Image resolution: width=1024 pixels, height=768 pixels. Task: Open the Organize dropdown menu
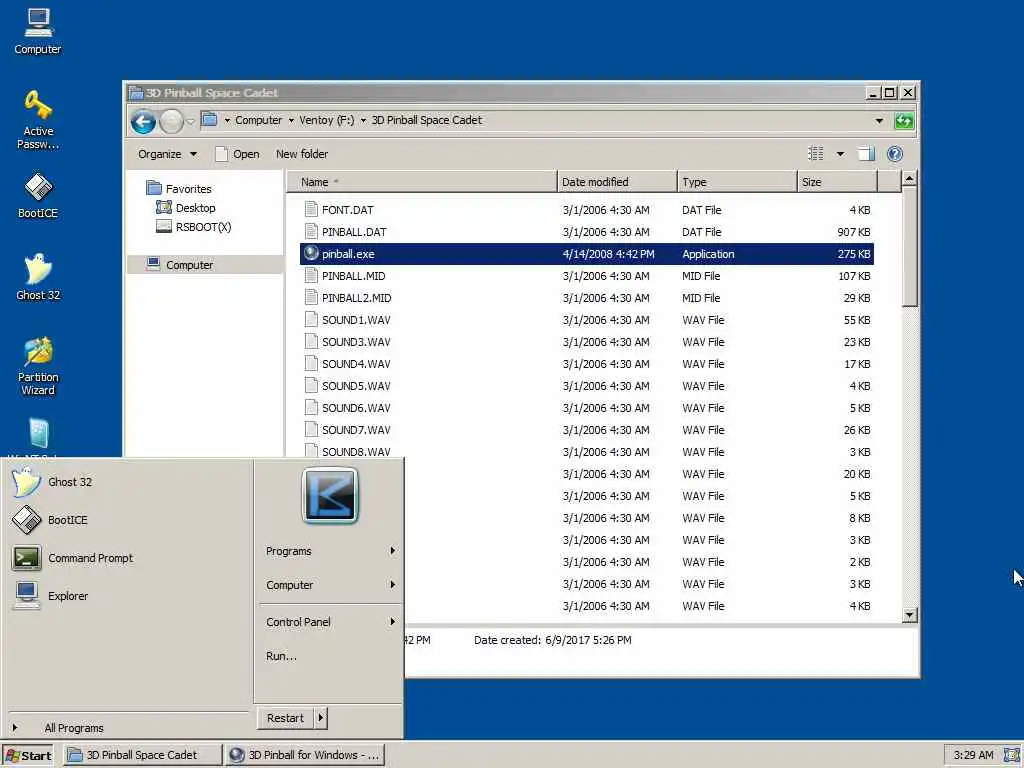[167, 154]
